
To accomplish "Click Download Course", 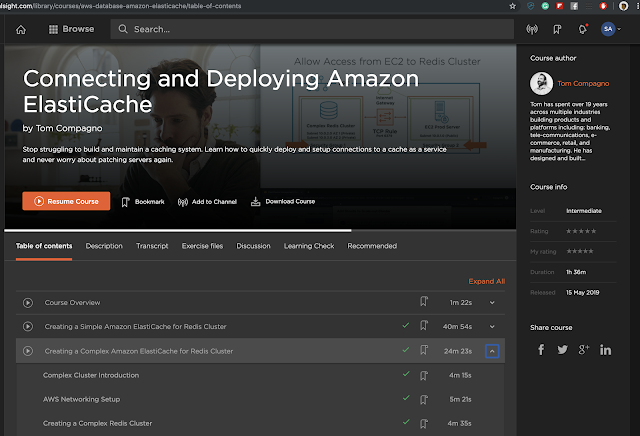I will (x=283, y=201).
